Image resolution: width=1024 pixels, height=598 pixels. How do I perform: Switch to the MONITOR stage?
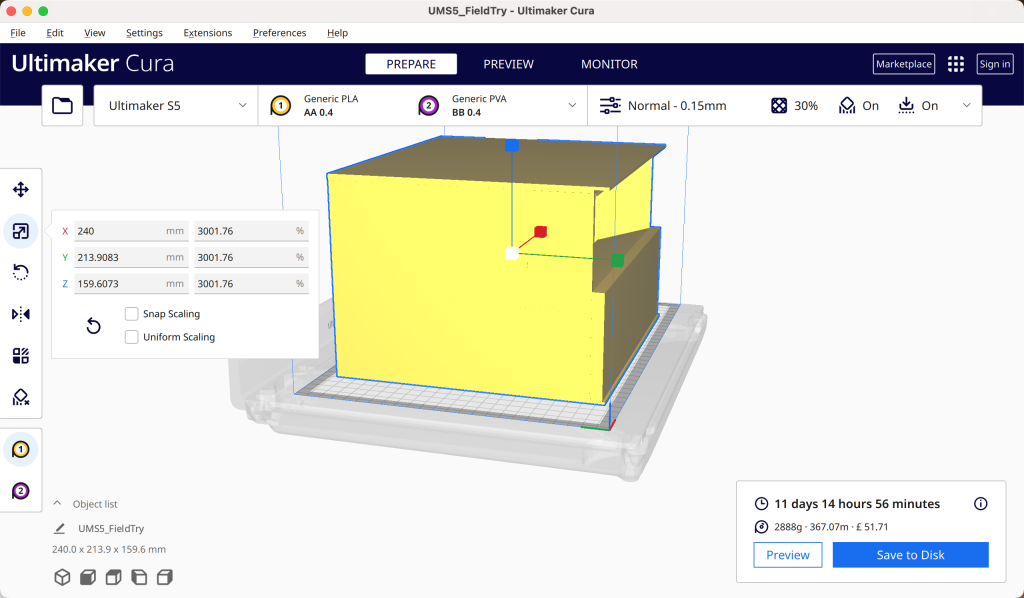pyautogui.click(x=609, y=64)
